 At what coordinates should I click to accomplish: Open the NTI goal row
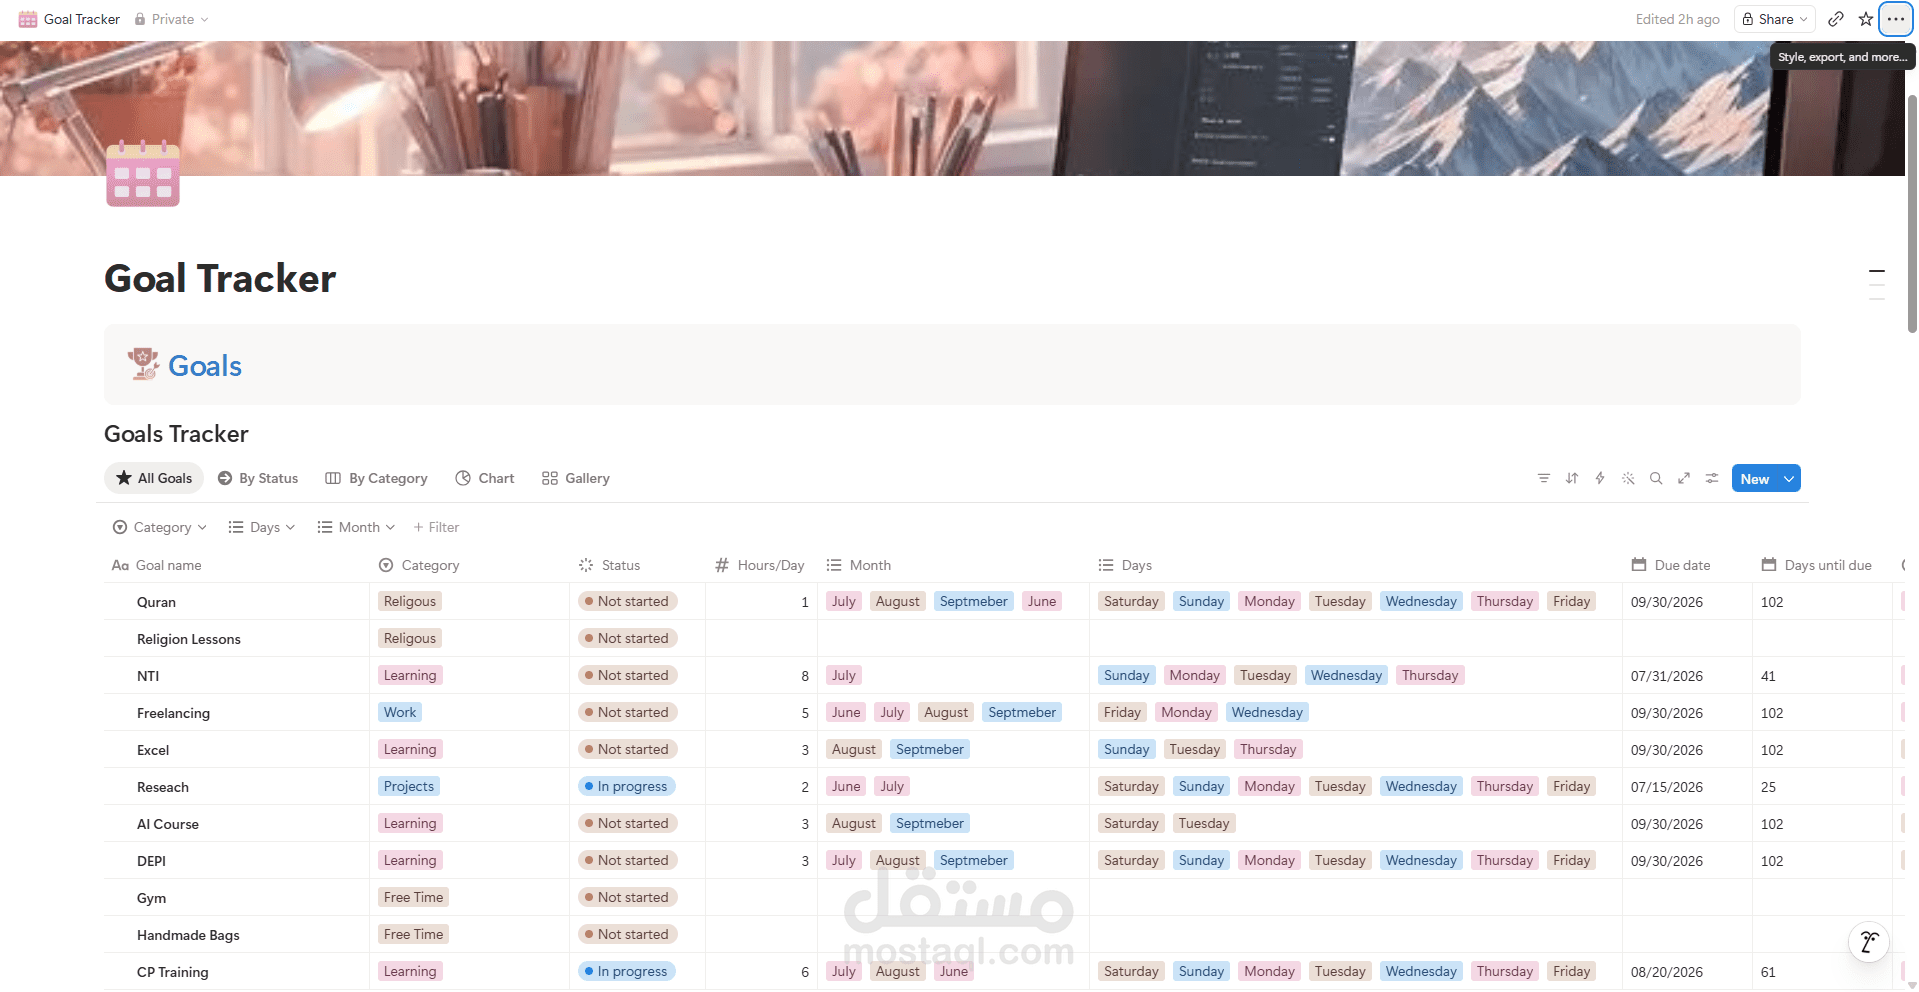(148, 676)
